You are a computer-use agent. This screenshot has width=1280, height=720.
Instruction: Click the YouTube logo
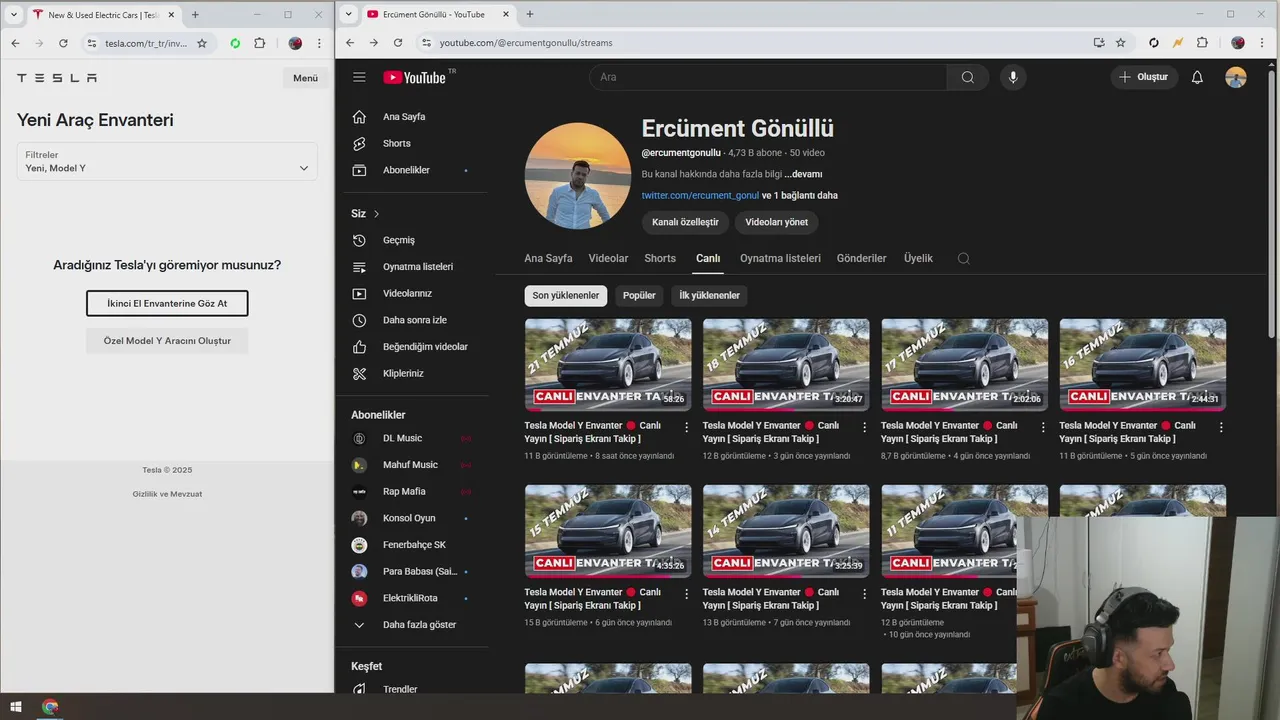pos(414,77)
